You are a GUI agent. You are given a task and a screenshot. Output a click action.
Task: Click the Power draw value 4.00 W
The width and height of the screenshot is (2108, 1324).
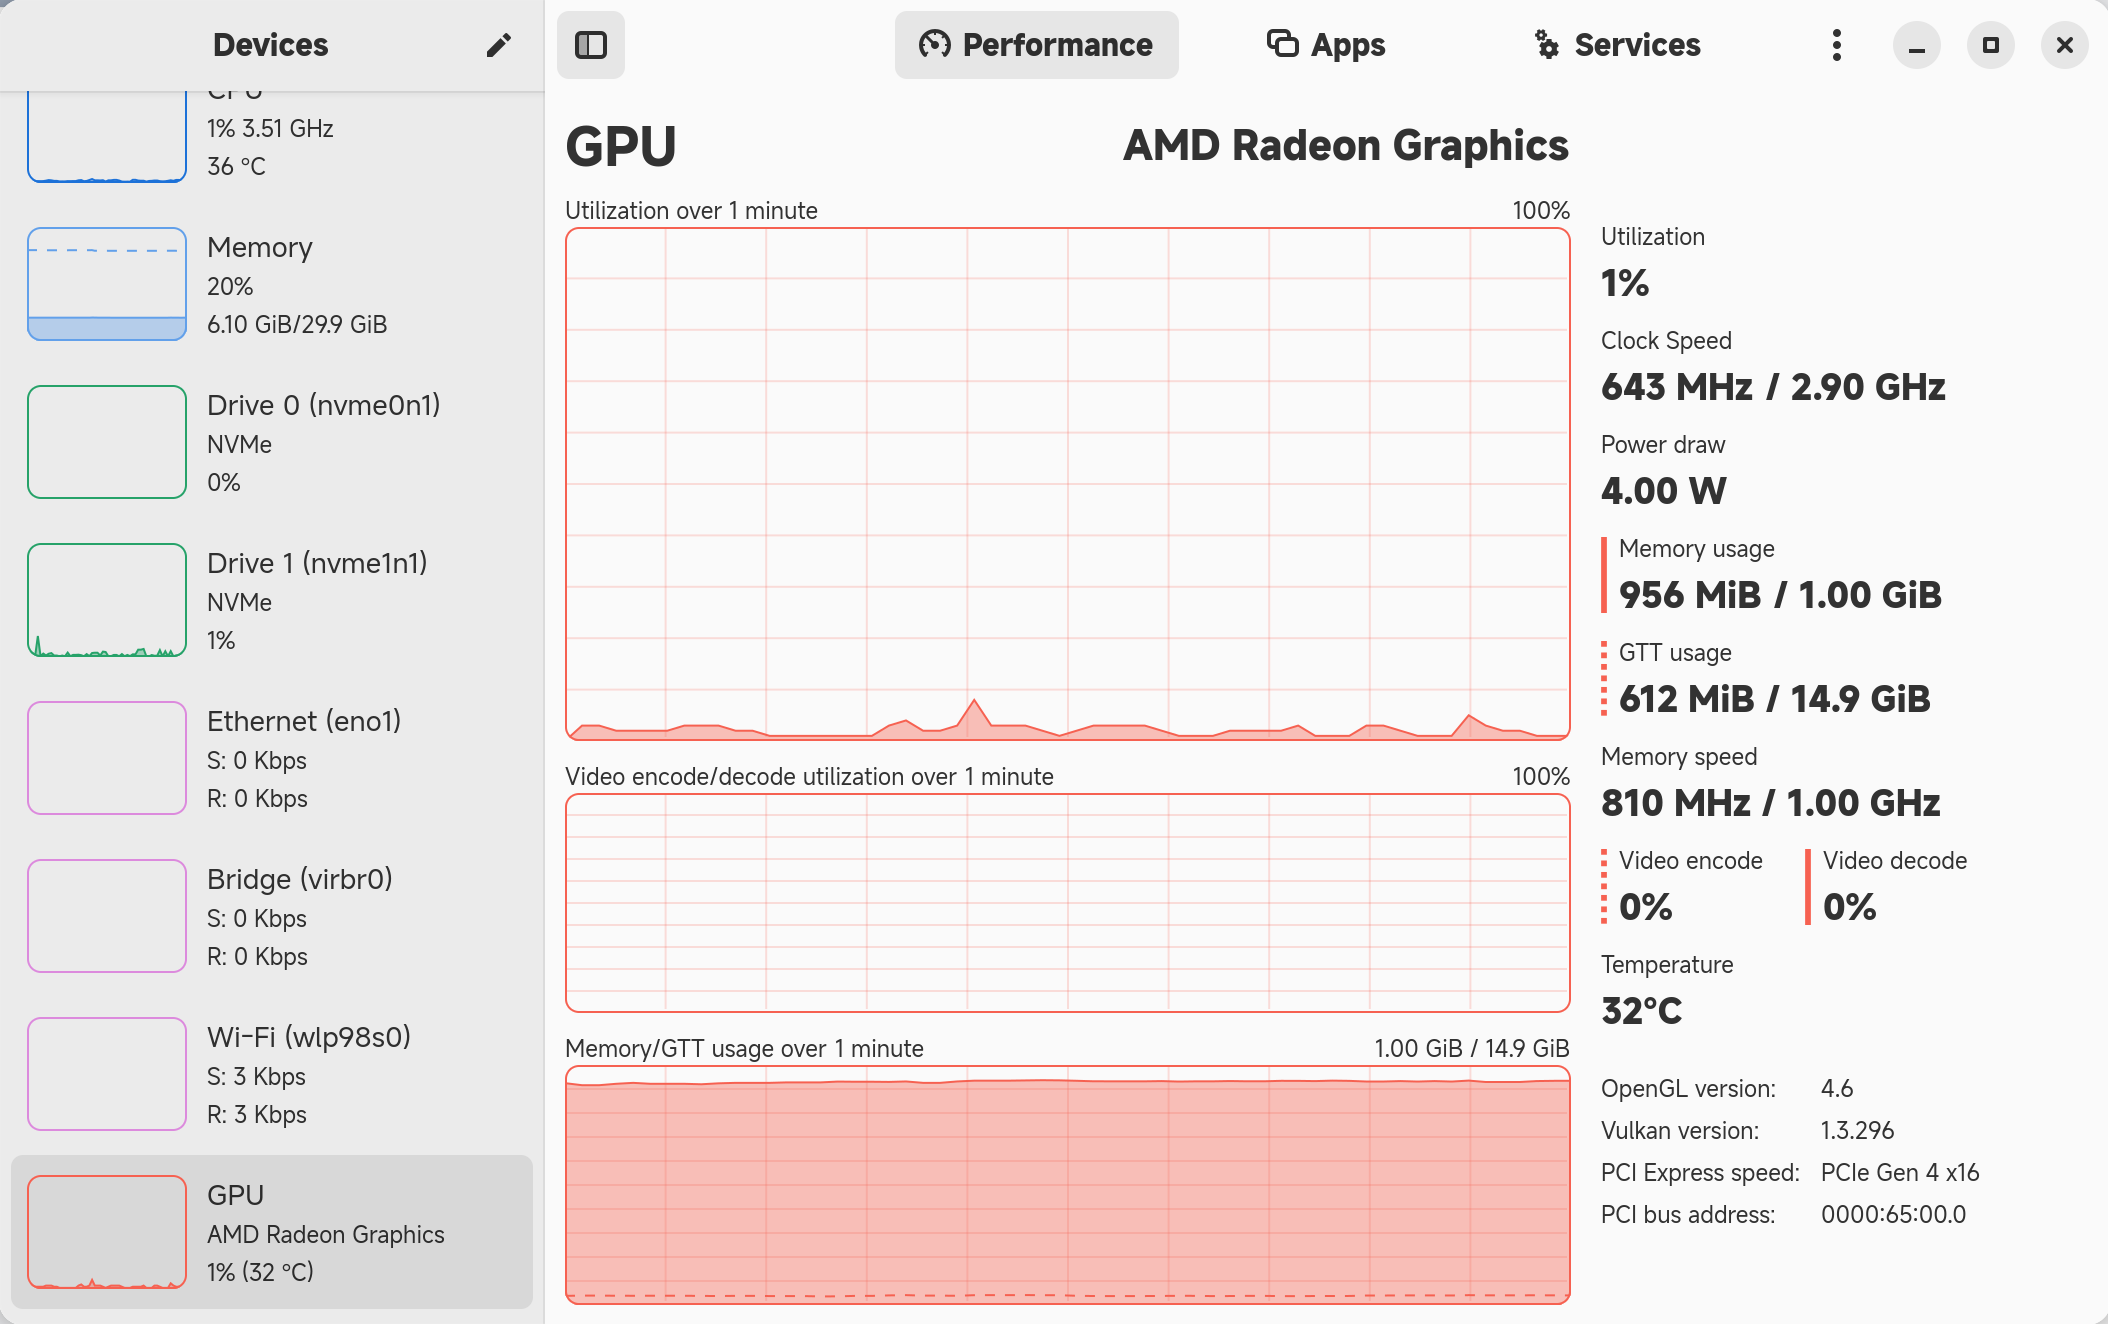click(x=1663, y=491)
